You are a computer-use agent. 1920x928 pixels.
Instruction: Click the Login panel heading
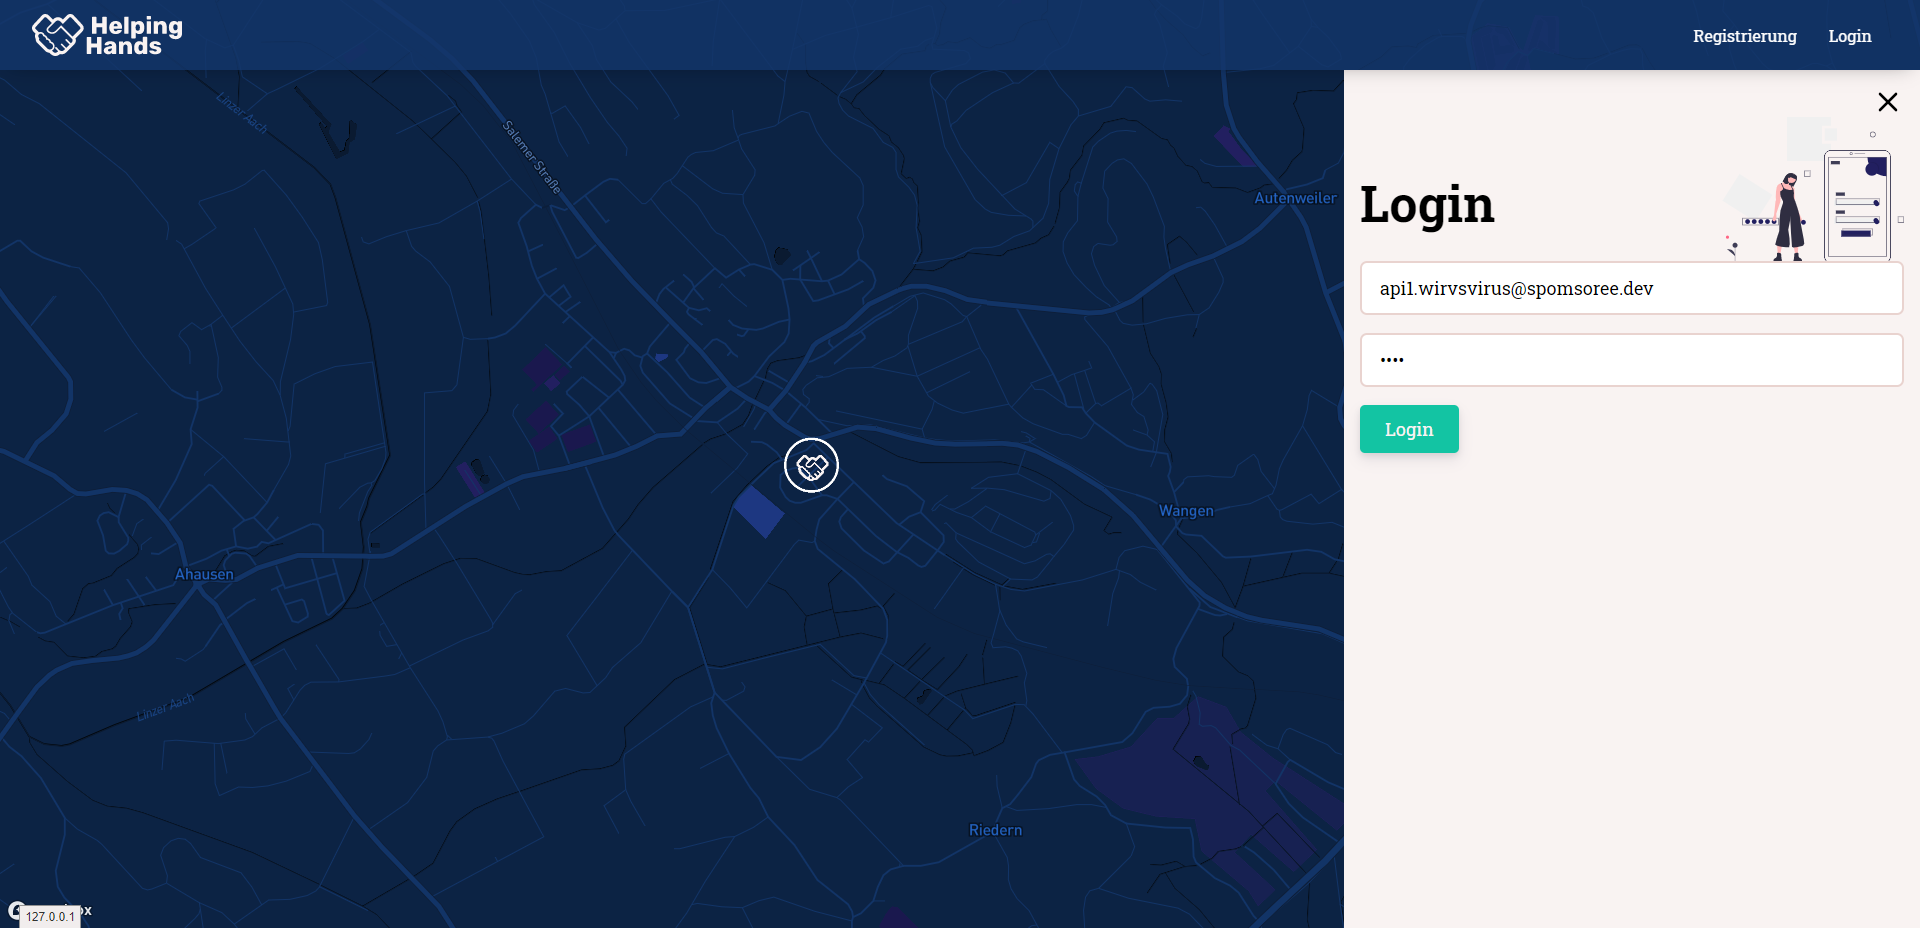click(1427, 205)
